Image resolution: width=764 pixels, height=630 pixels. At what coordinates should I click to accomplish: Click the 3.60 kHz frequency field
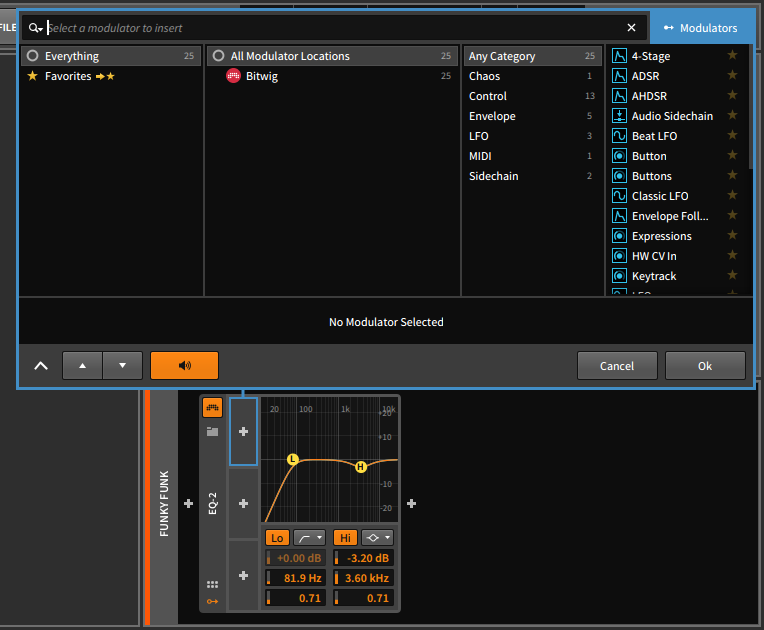pos(363,578)
